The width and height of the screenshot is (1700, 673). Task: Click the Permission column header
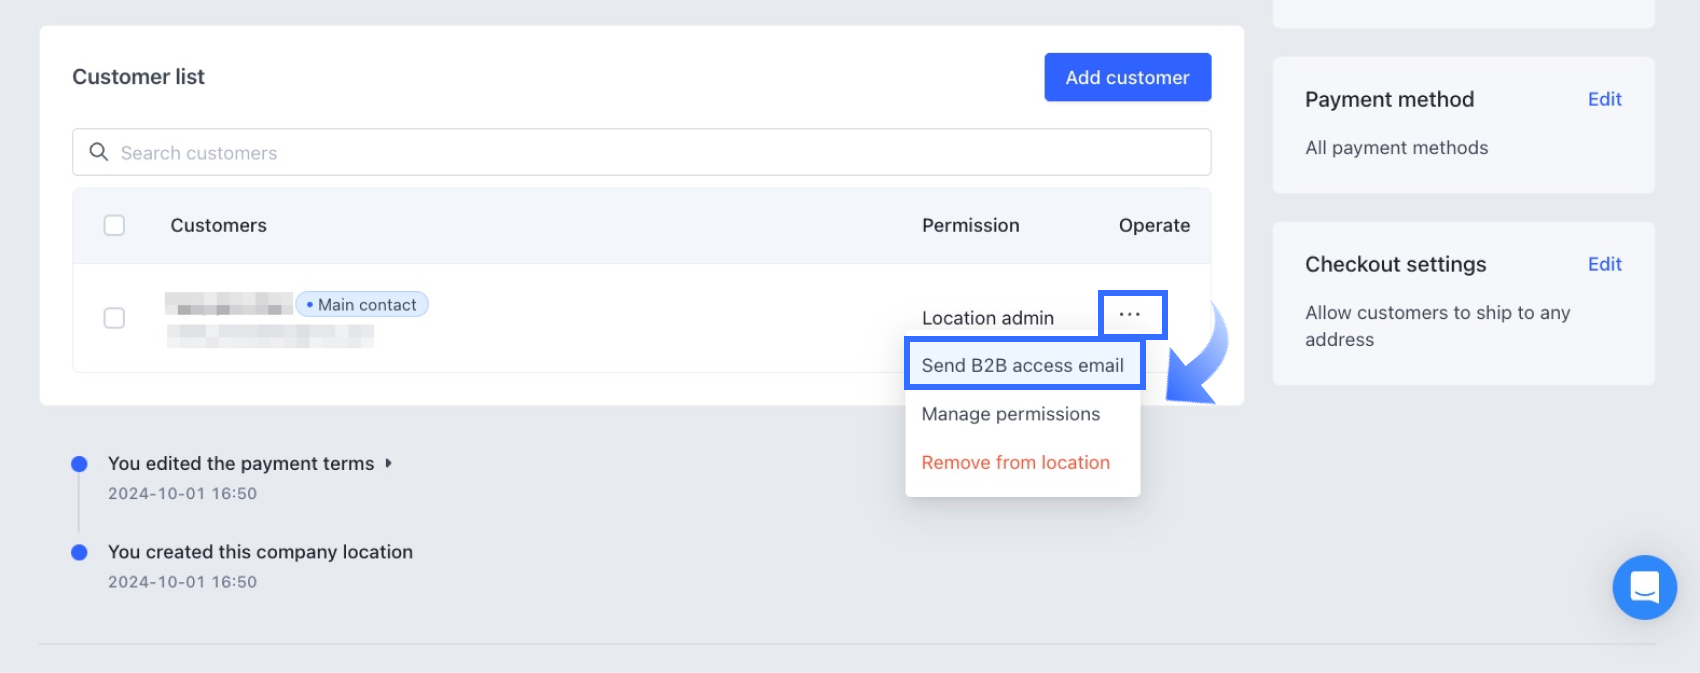970,226
